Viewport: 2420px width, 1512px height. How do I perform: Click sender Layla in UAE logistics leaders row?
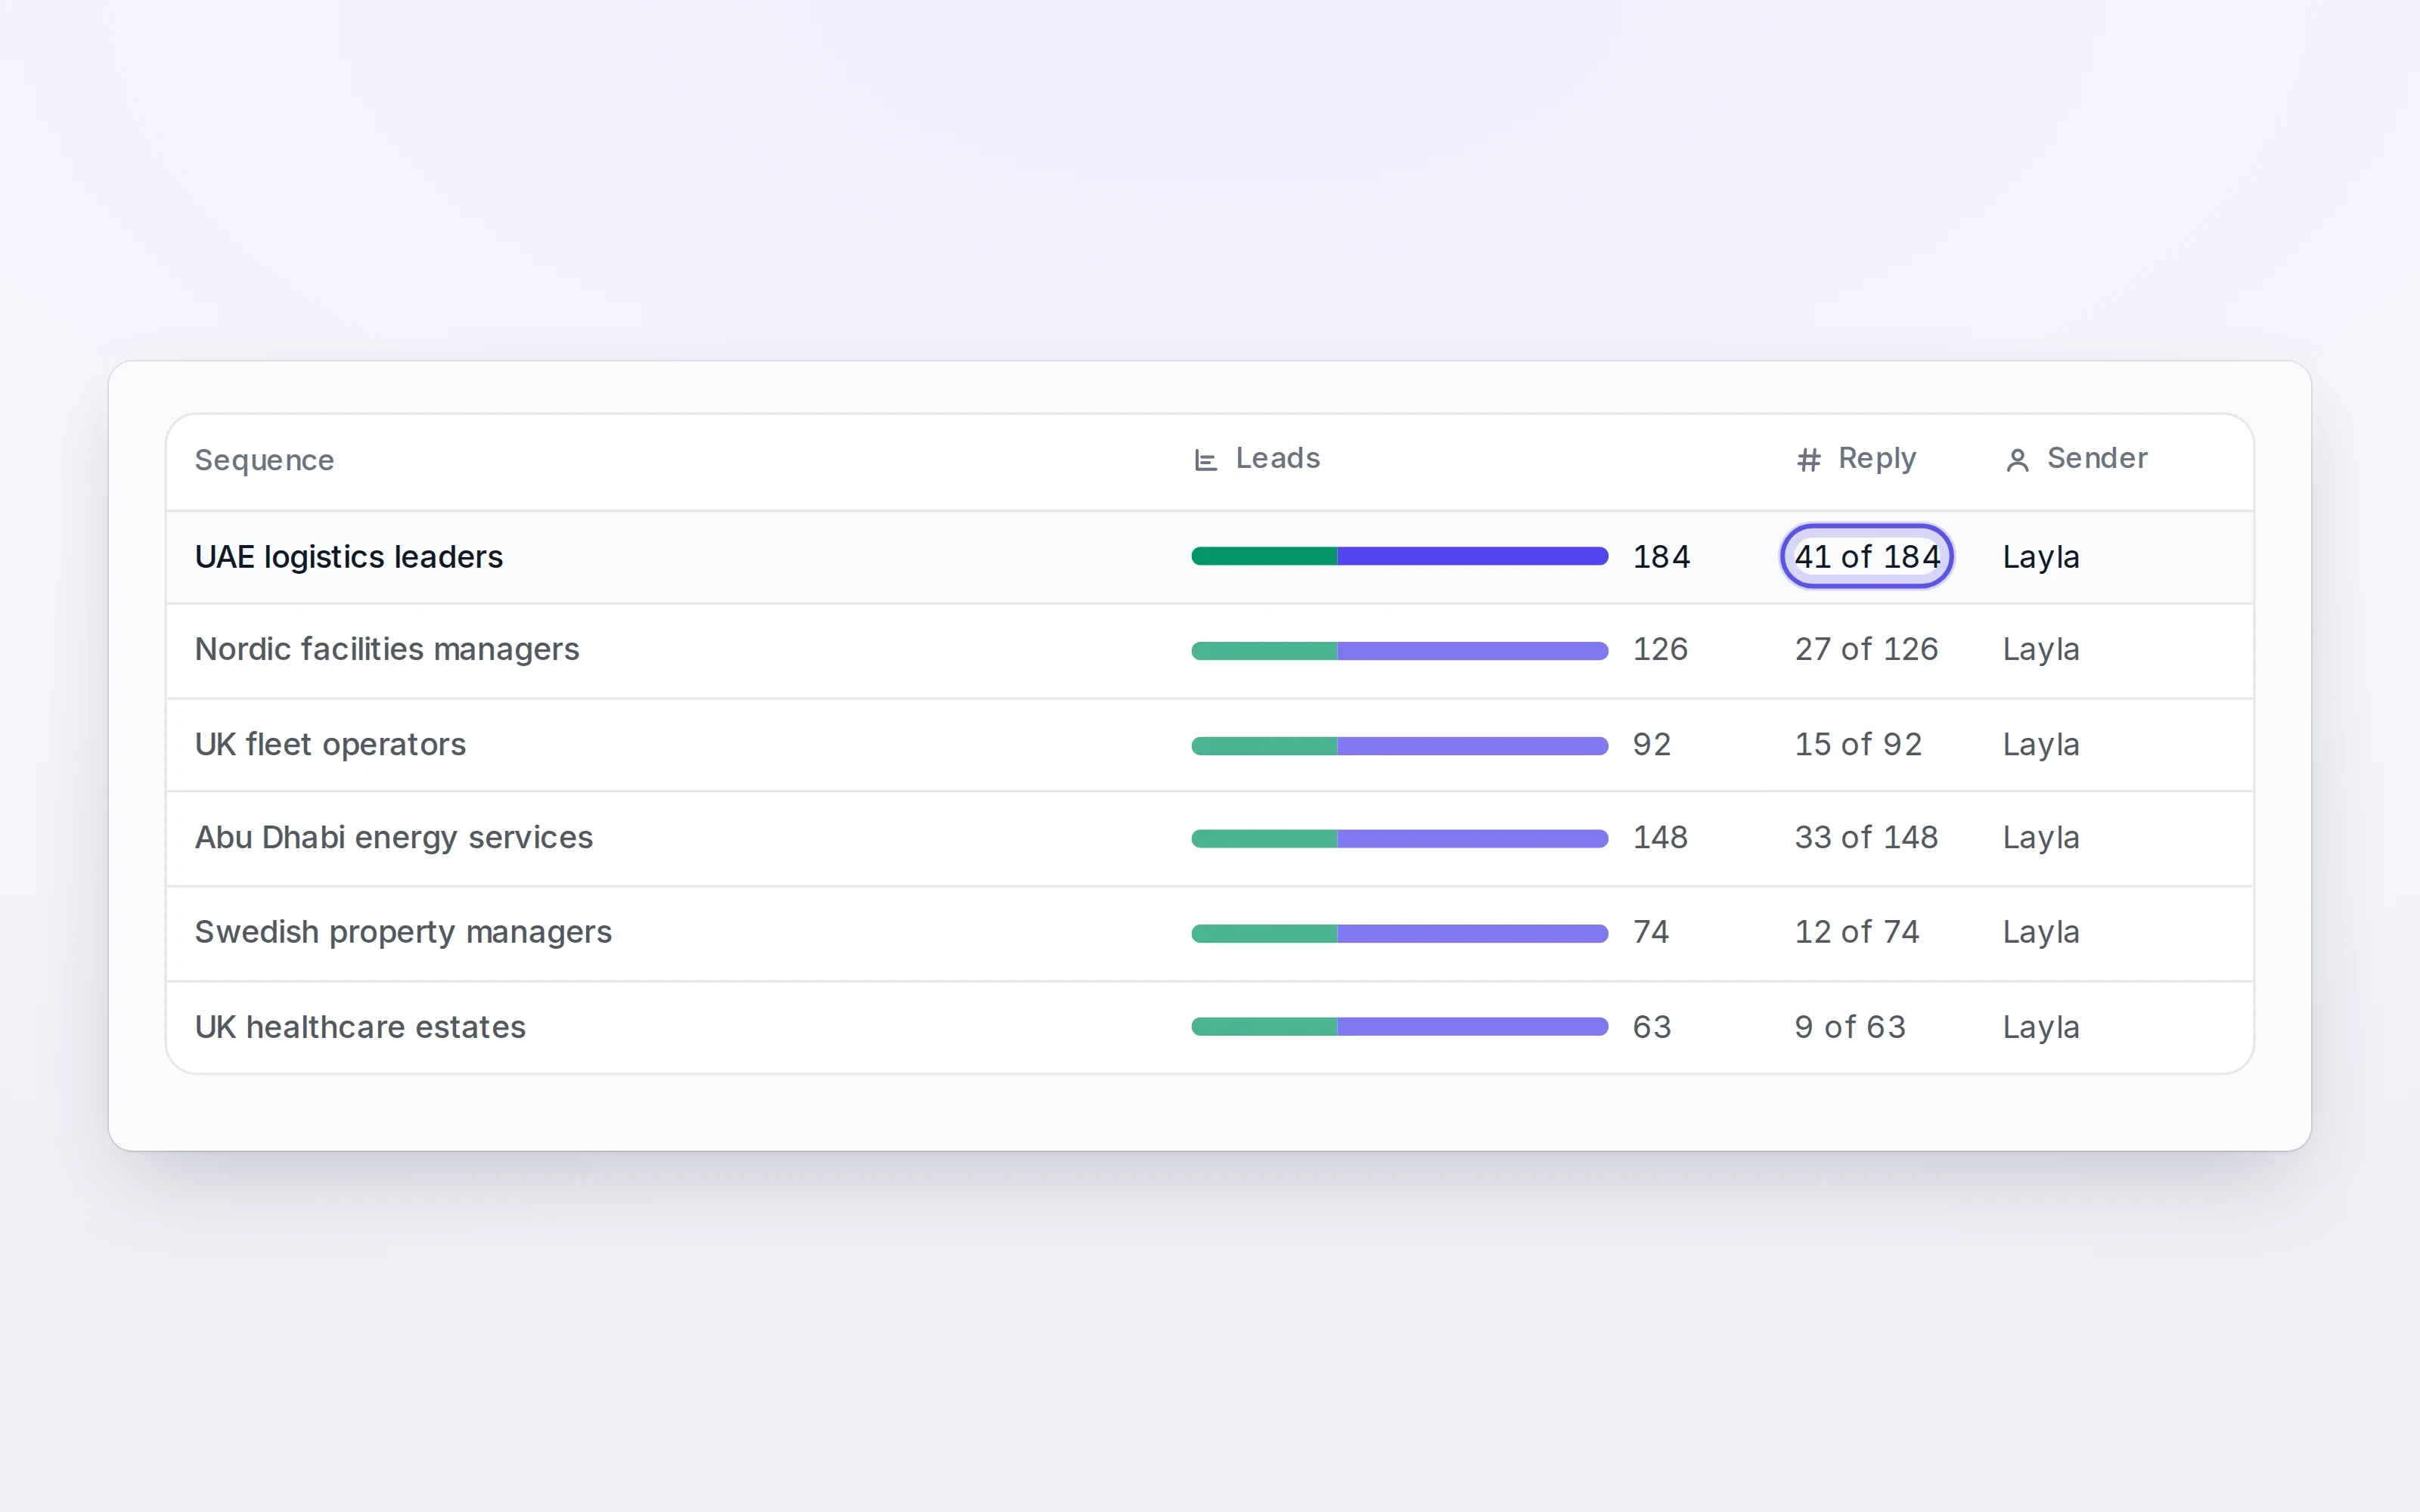click(x=2041, y=557)
